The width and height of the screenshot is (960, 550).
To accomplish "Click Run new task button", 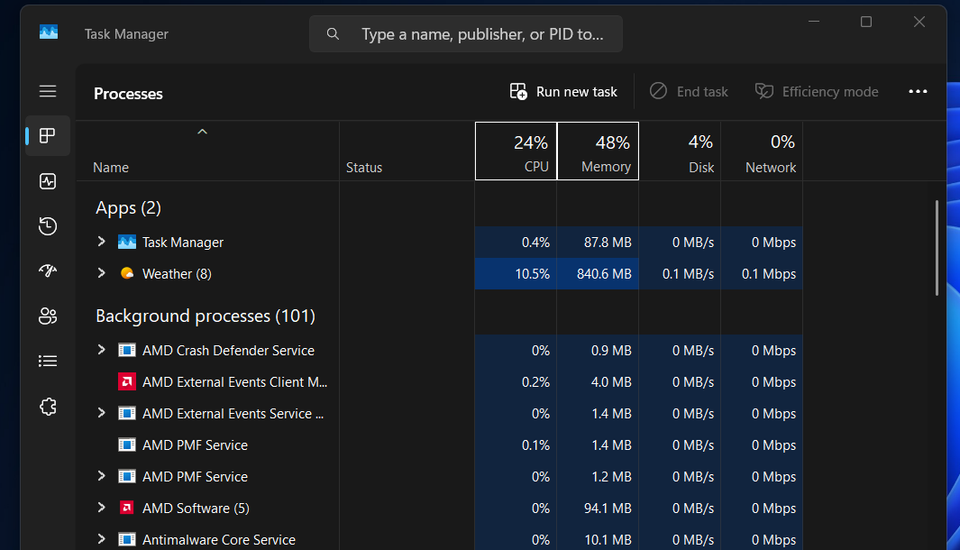I will pyautogui.click(x=563, y=92).
